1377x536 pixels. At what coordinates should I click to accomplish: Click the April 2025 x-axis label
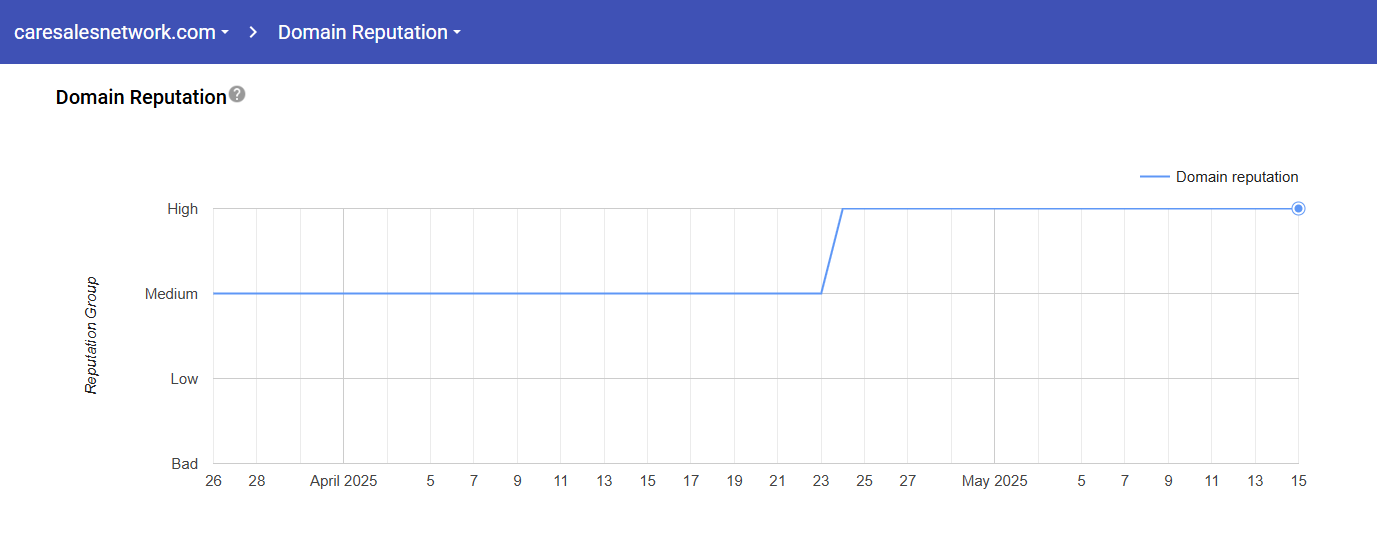343,481
